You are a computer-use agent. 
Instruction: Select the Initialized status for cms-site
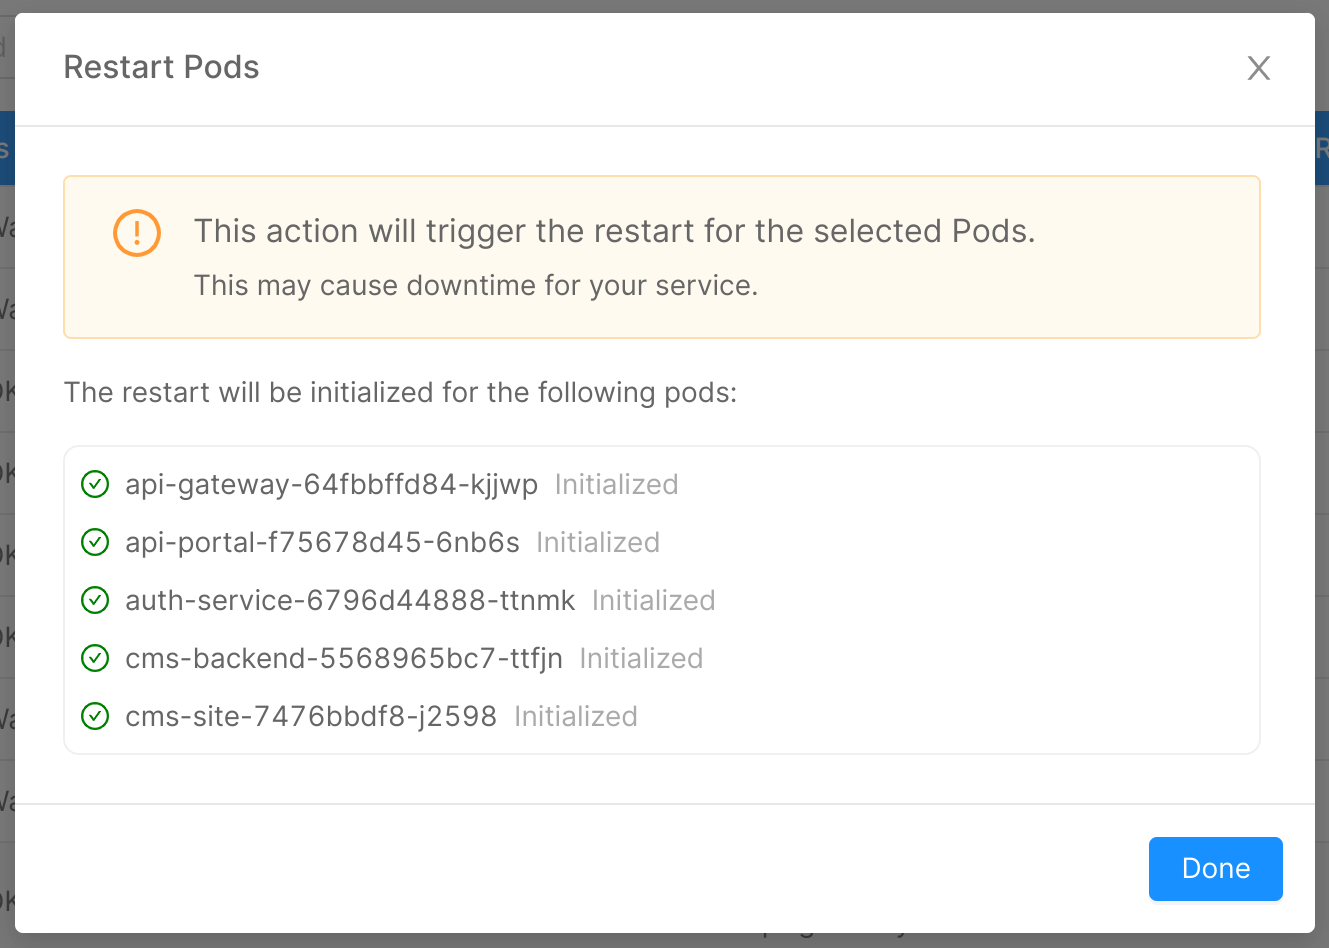(575, 716)
